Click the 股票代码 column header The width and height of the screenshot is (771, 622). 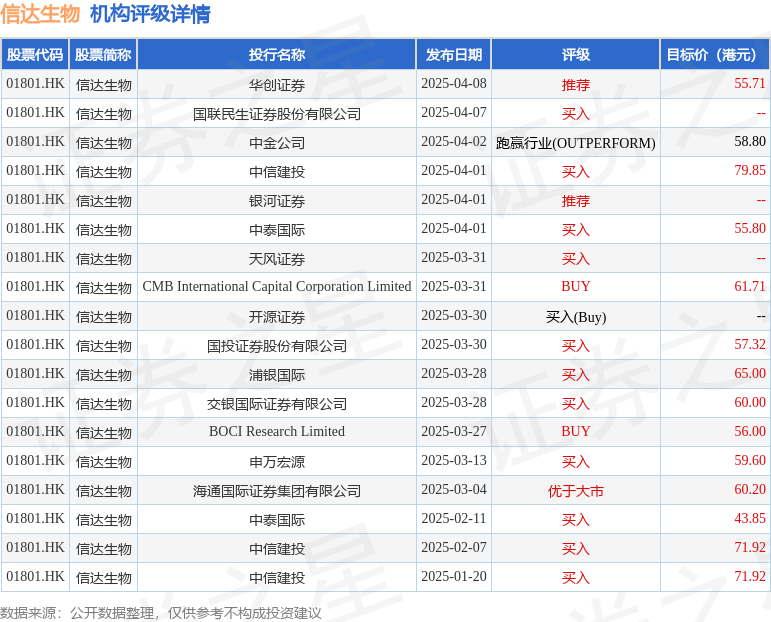[x=35, y=55]
